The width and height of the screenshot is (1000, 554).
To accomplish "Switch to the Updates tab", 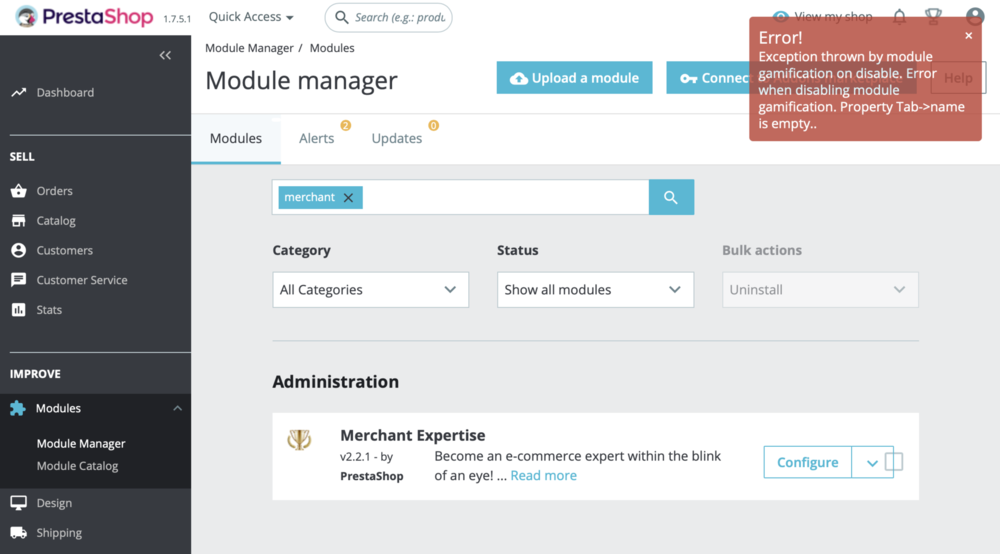I will [x=397, y=139].
